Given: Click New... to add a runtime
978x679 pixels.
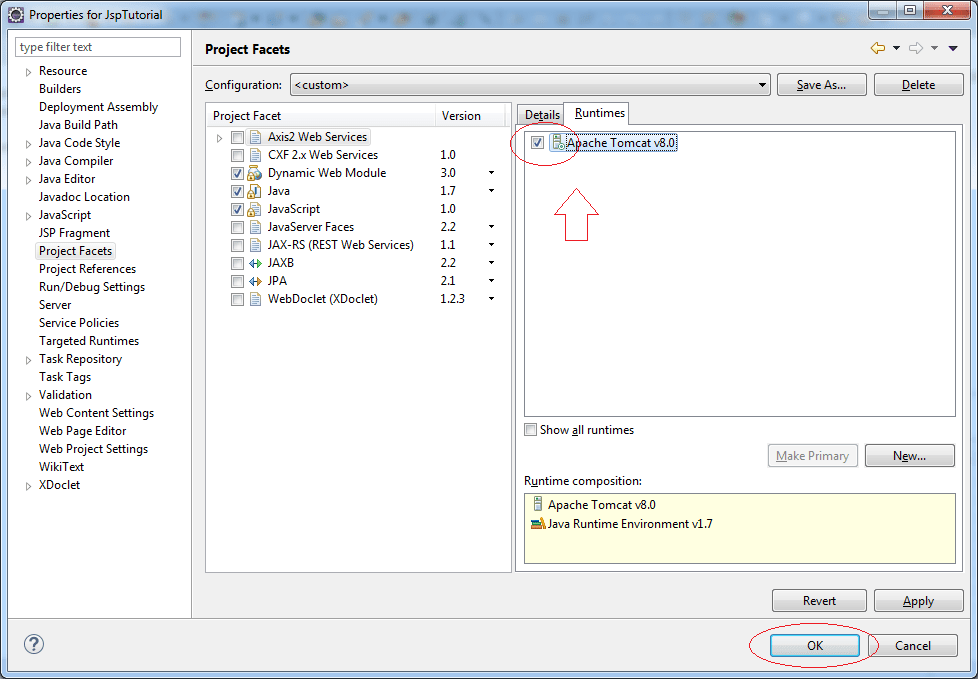Looking at the screenshot, I should coord(909,455).
